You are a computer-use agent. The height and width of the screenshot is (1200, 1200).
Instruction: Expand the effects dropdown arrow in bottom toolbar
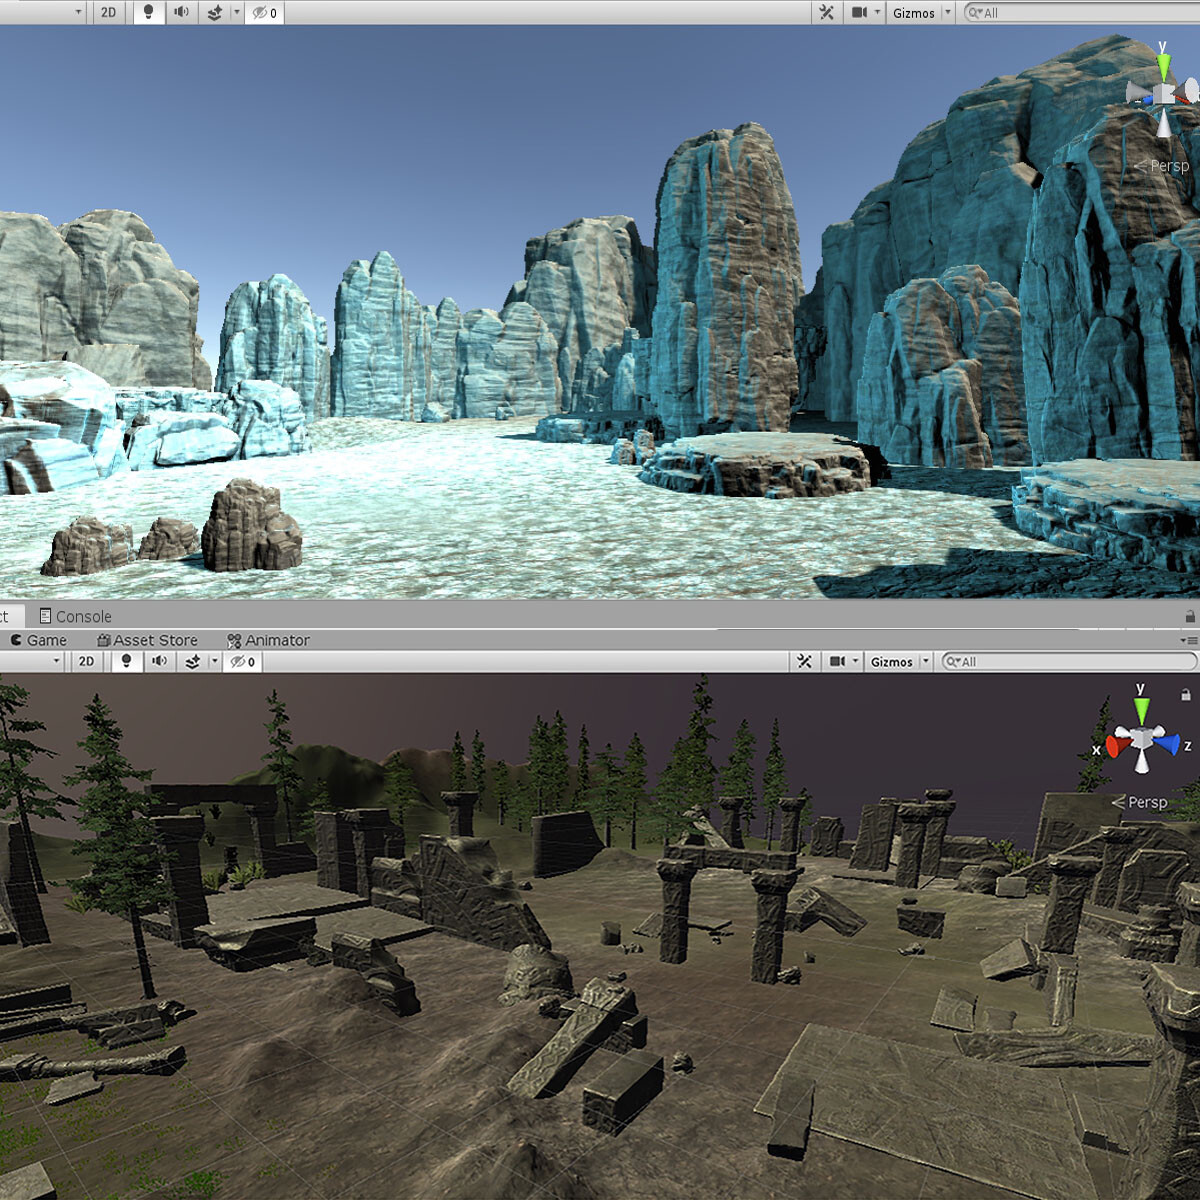click(214, 661)
